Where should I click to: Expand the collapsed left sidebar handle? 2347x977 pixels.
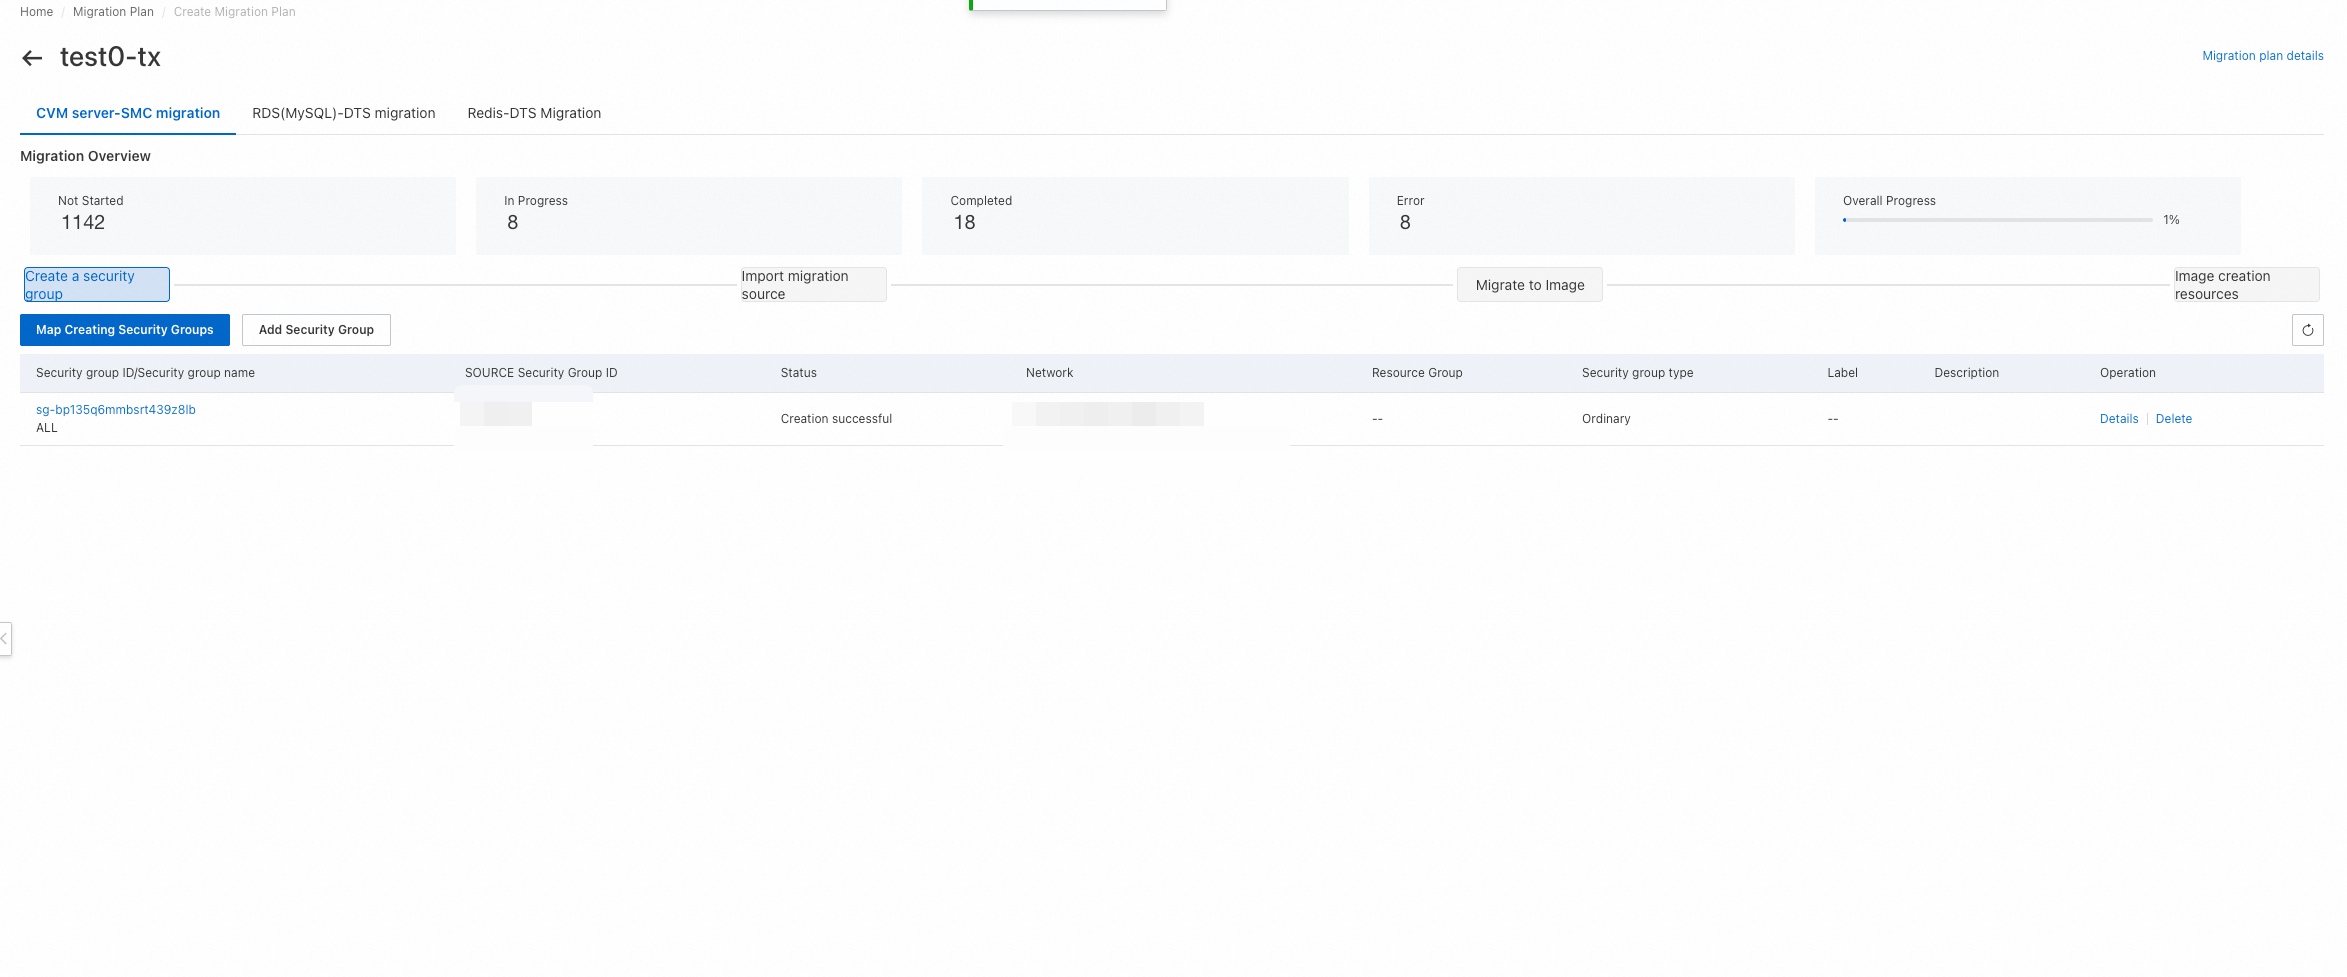(x=5, y=638)
